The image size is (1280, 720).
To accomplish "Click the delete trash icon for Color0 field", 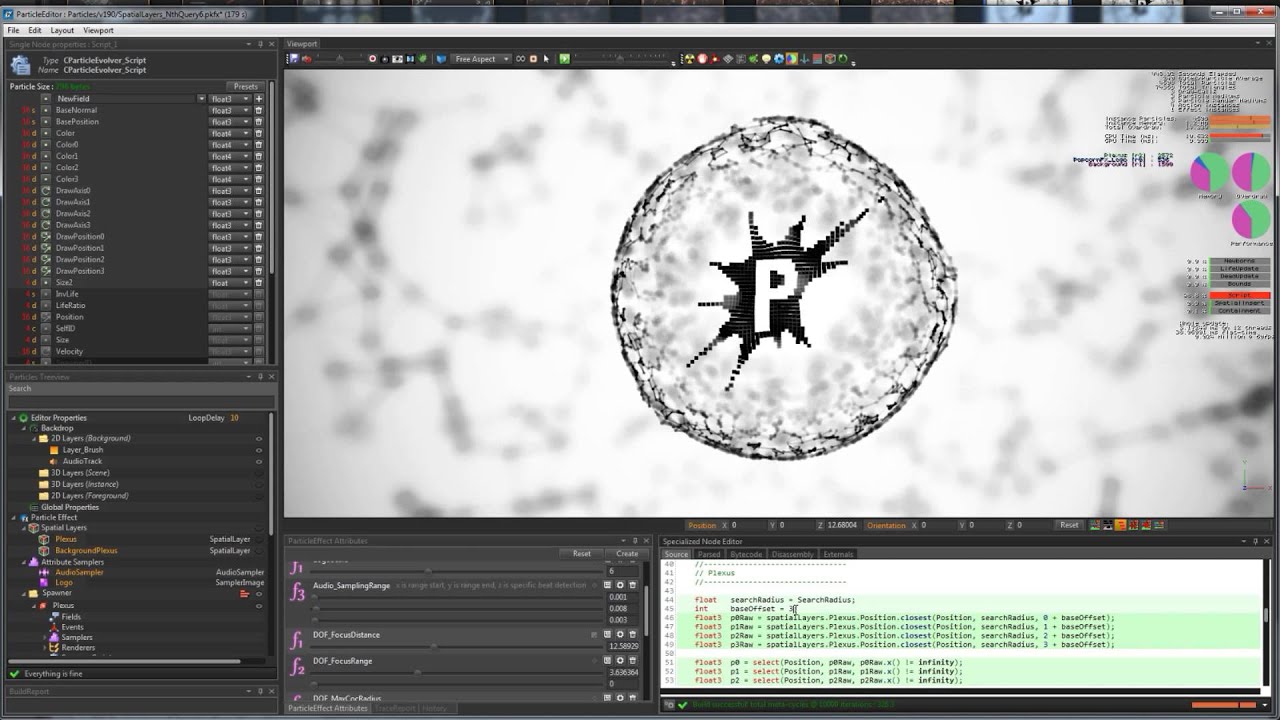I will coord(258,145).
